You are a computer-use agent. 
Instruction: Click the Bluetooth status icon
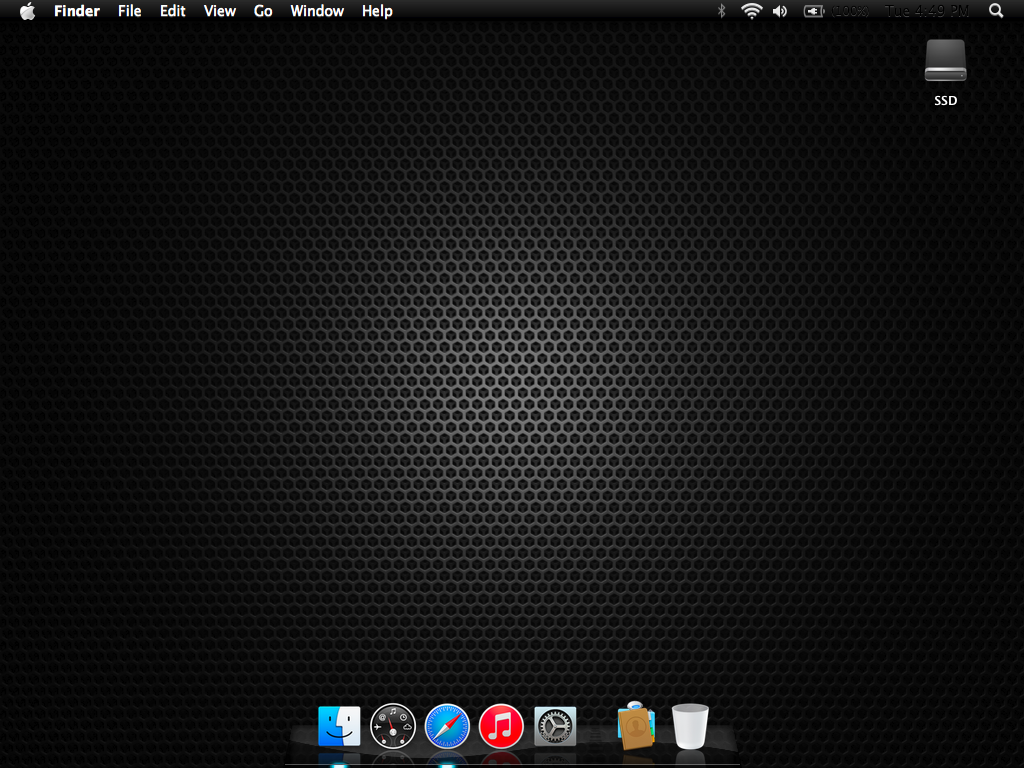tap(722, 11)
